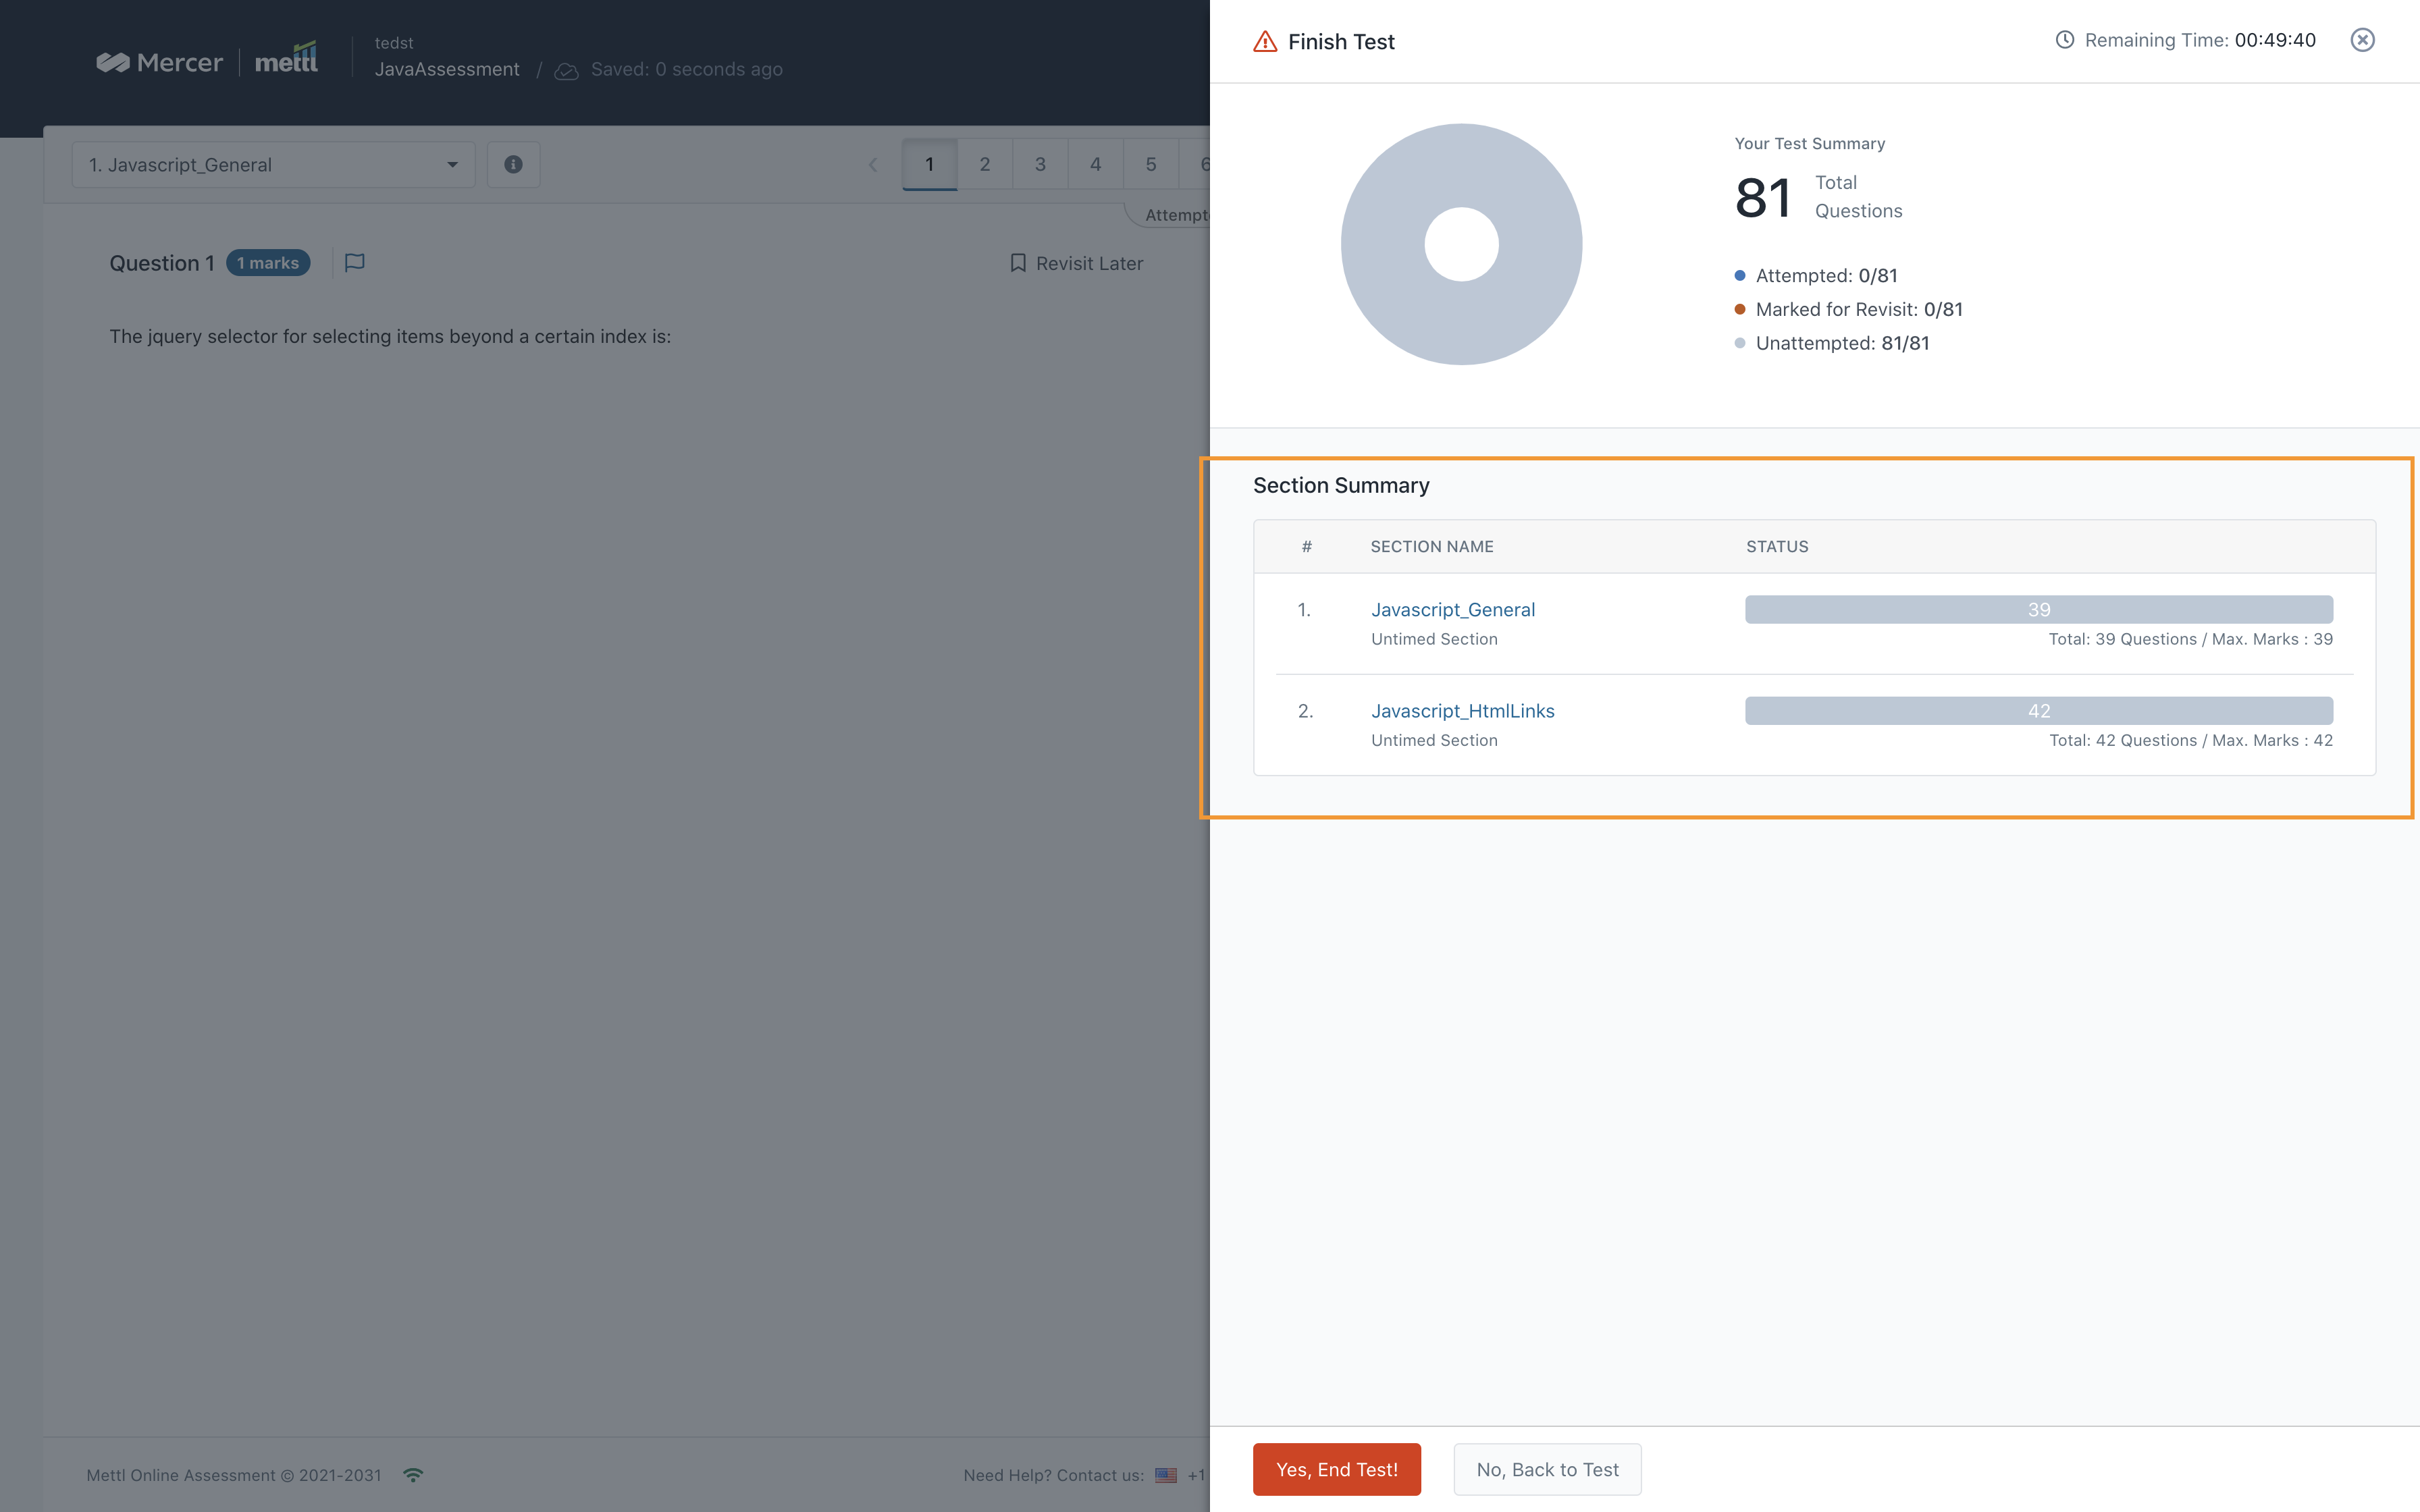Go to question 1 tab
This screenshot has width=2420, height=1512.
pos(929,164)
